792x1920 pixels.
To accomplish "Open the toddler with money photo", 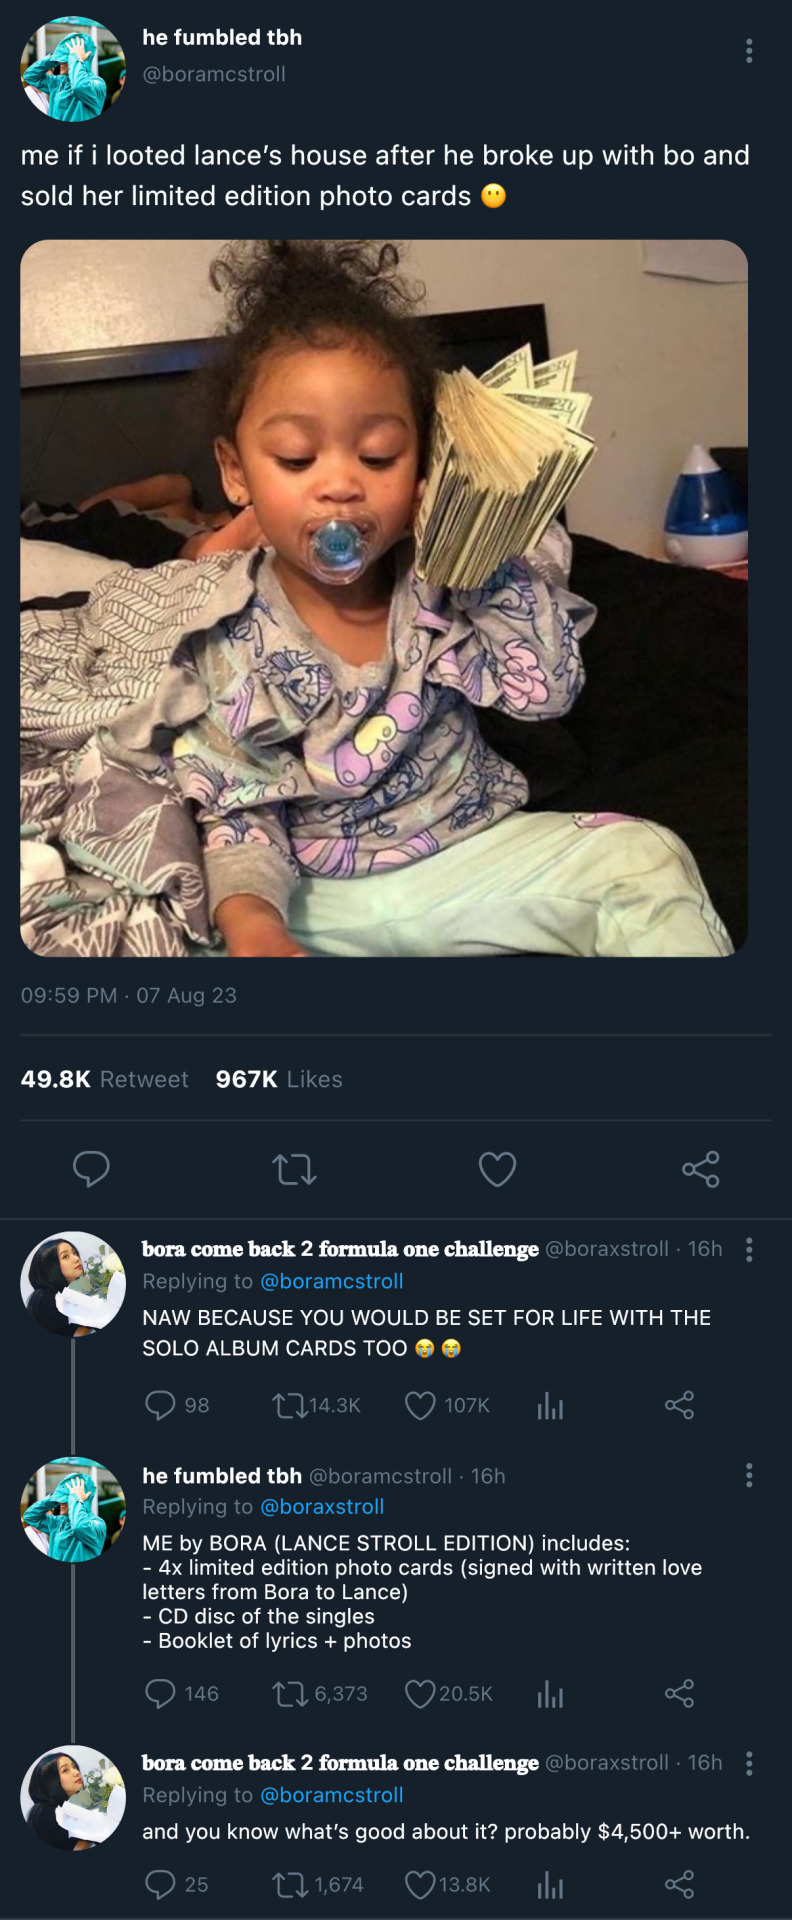I will click(384, 598).
